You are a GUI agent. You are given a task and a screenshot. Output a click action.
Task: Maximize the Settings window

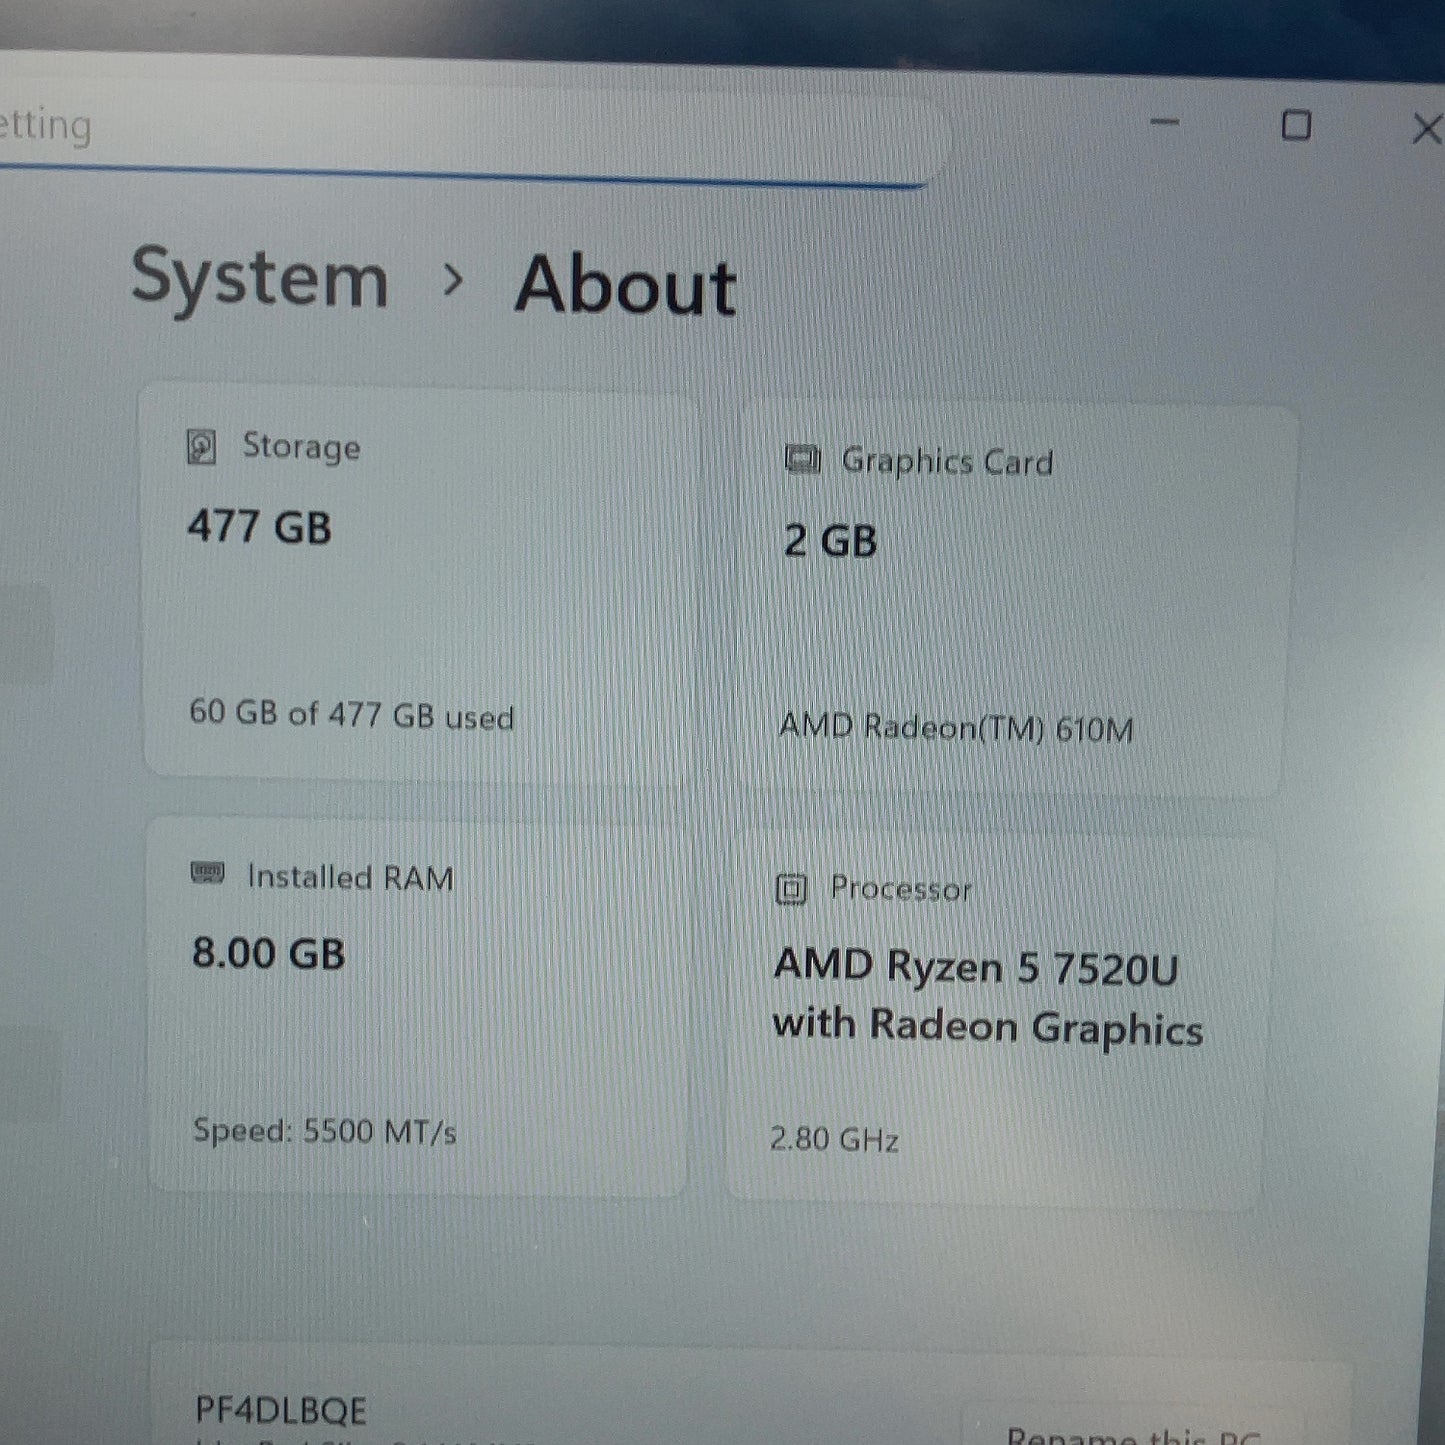[1297, 126]
